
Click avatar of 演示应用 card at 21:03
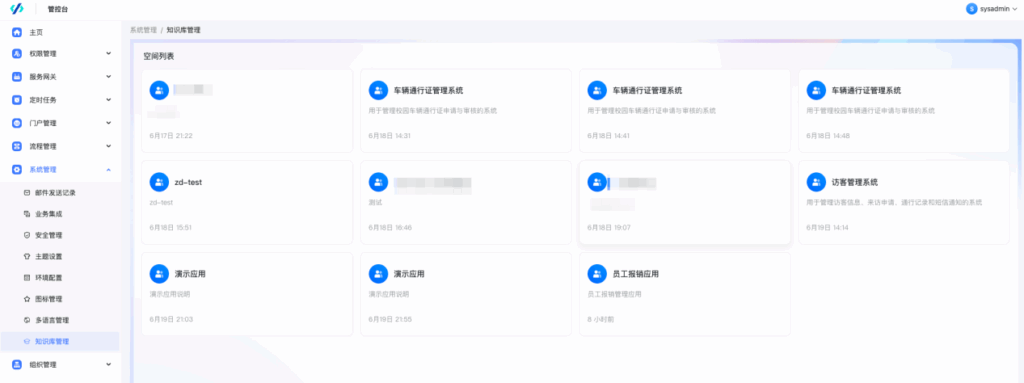point(159,274)
